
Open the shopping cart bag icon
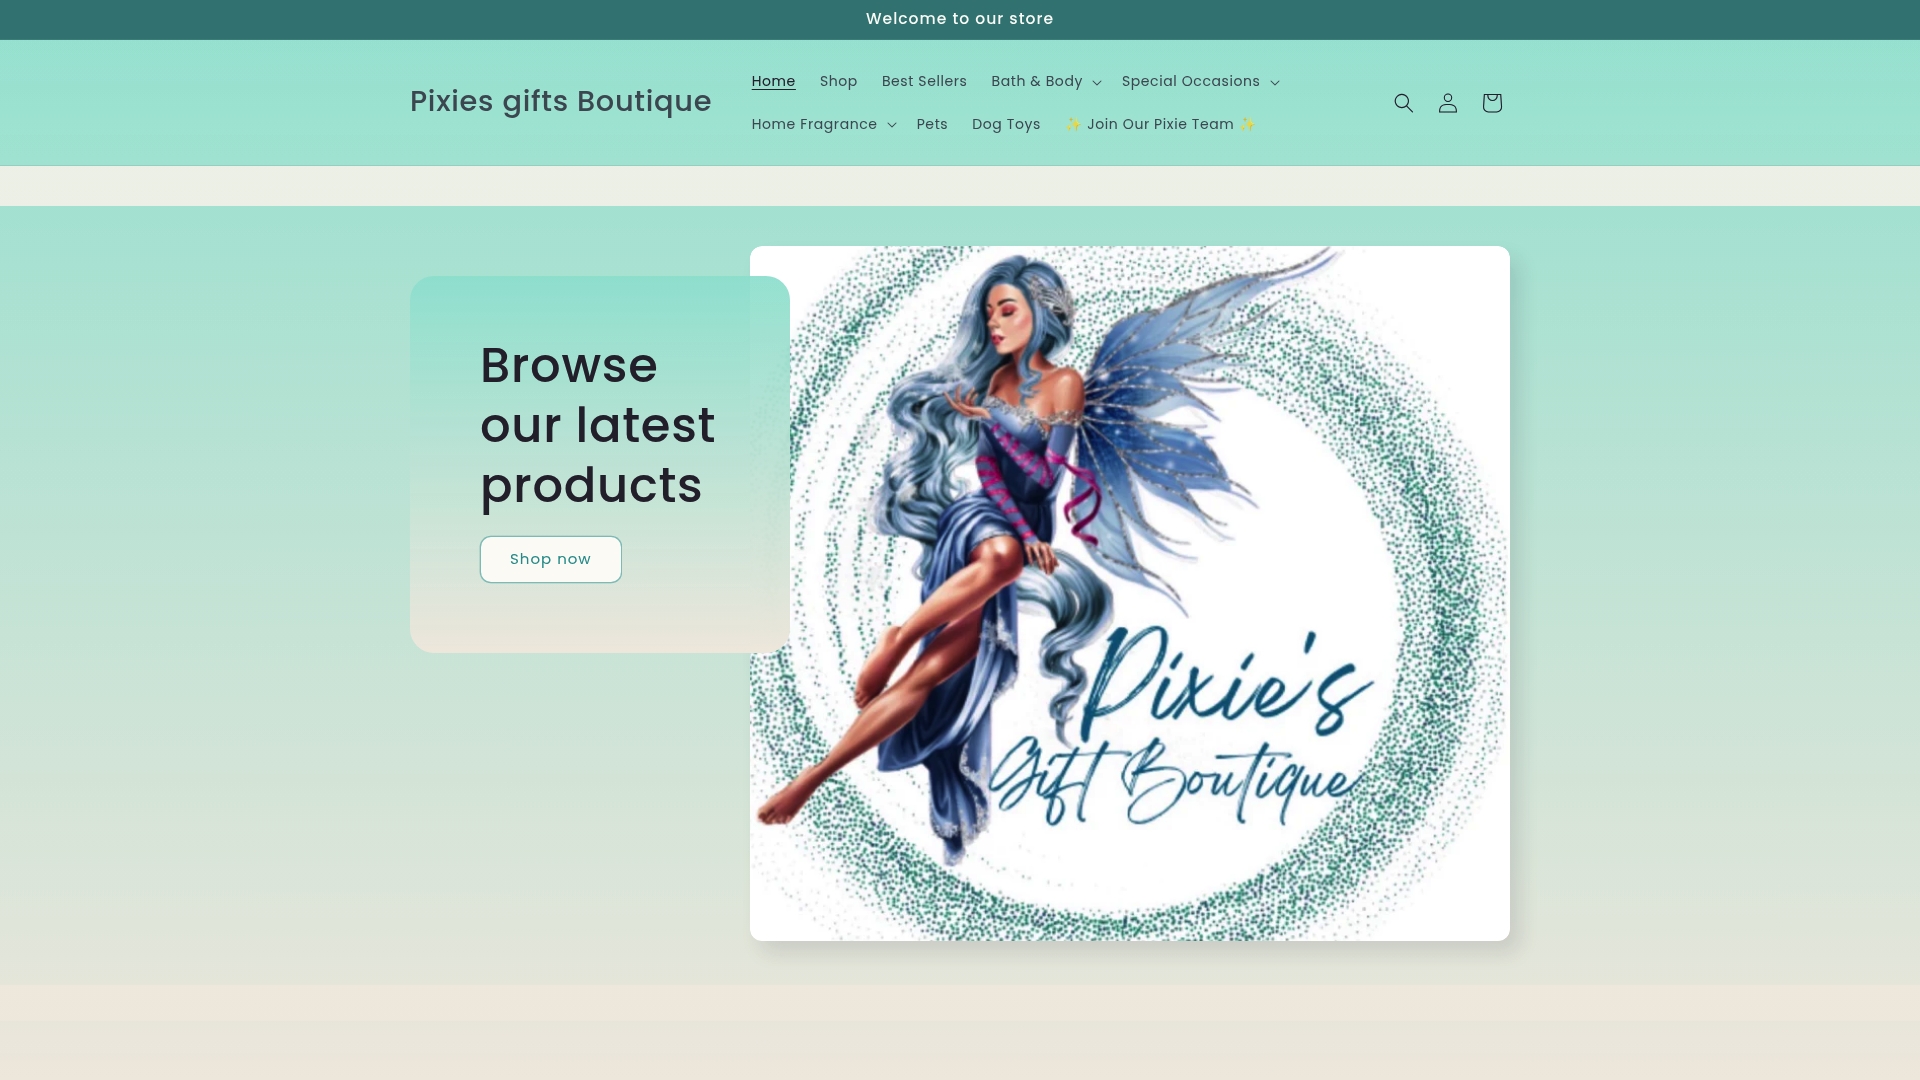(x=1492, y=103)
